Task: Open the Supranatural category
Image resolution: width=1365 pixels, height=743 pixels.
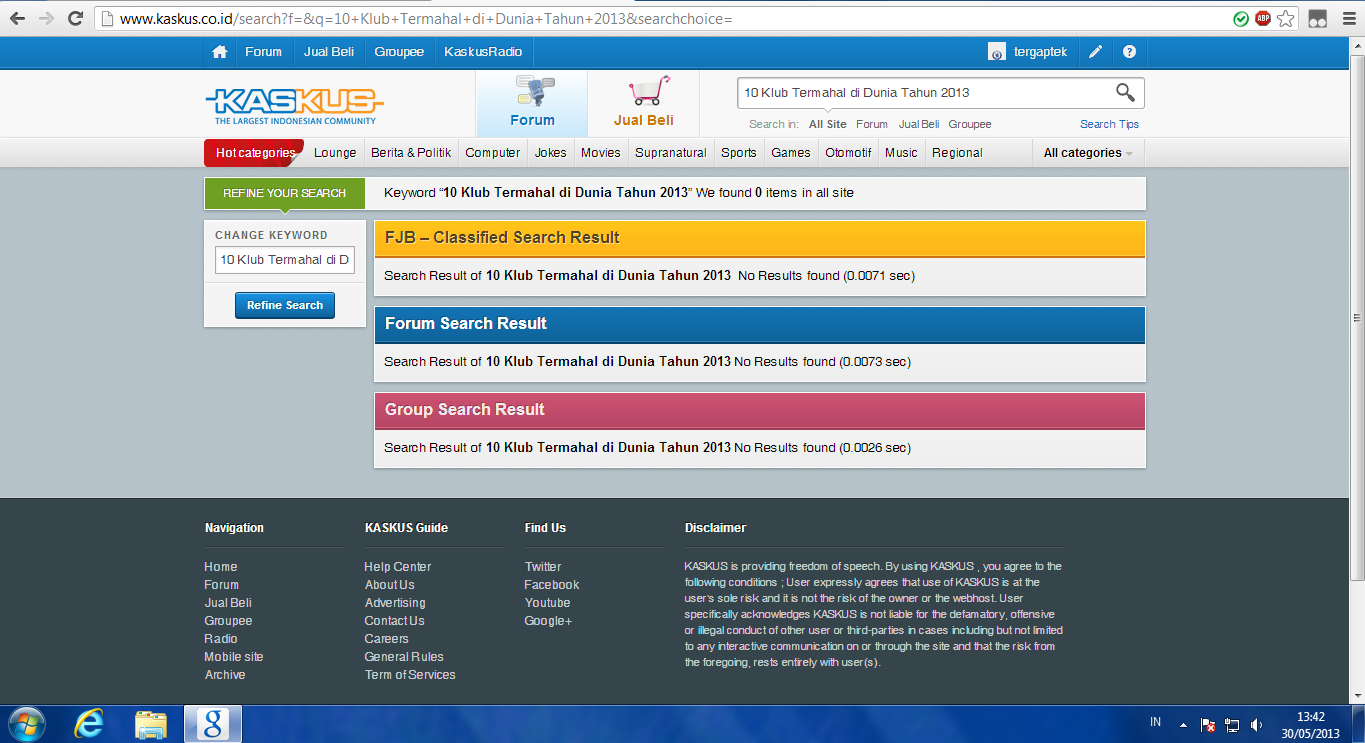Action: pos(671,153)
